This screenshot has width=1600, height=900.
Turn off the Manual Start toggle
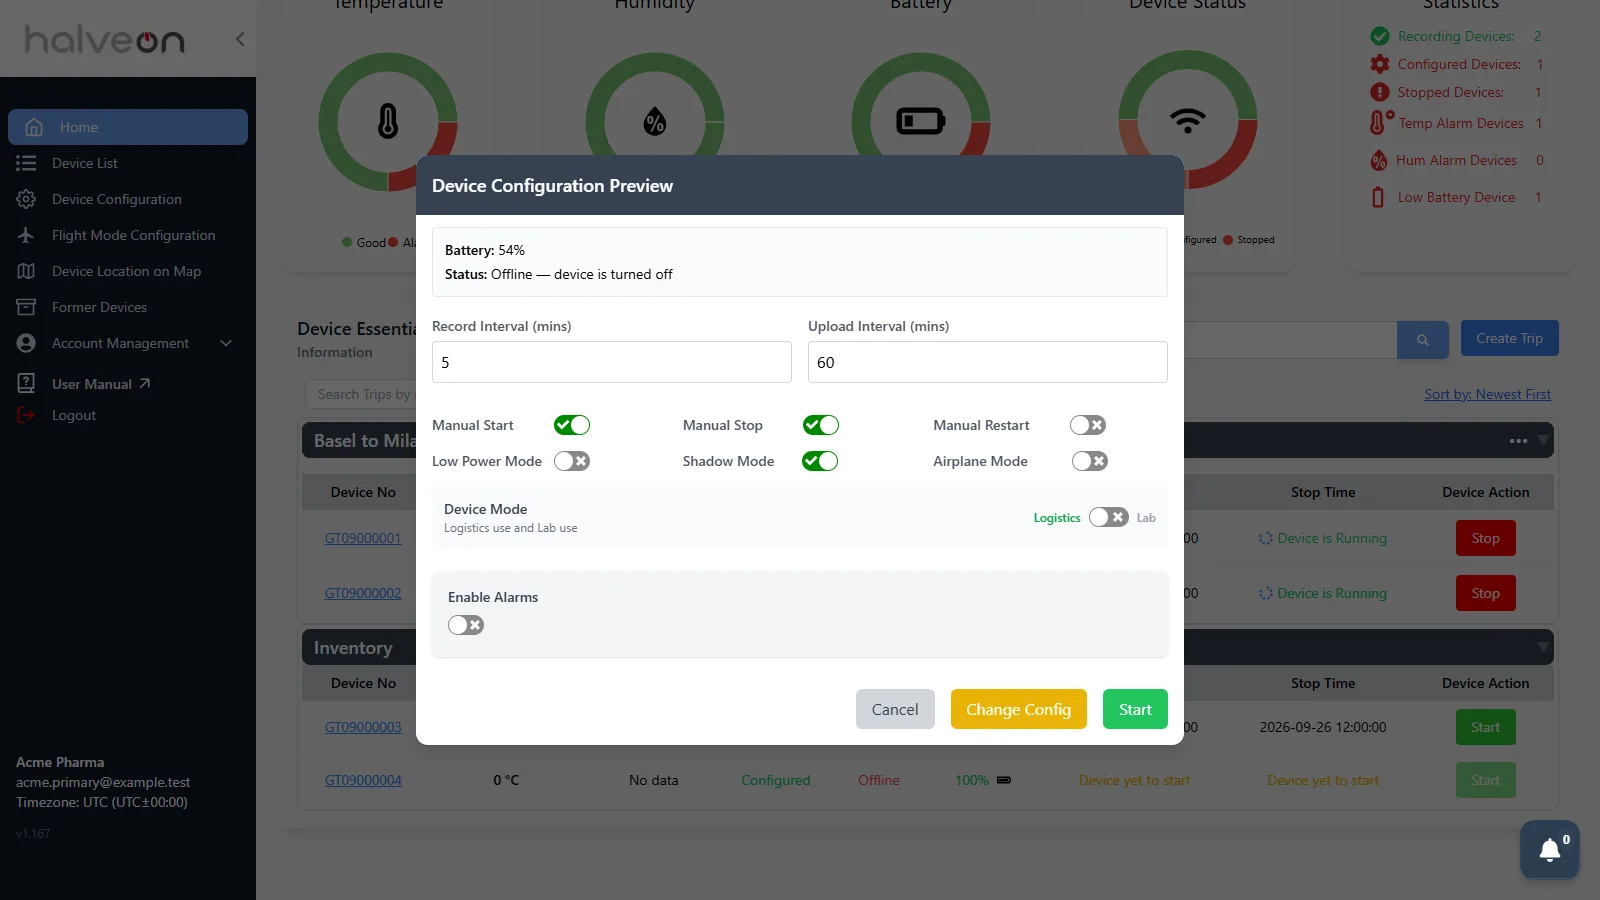click(x=572, y=425)
